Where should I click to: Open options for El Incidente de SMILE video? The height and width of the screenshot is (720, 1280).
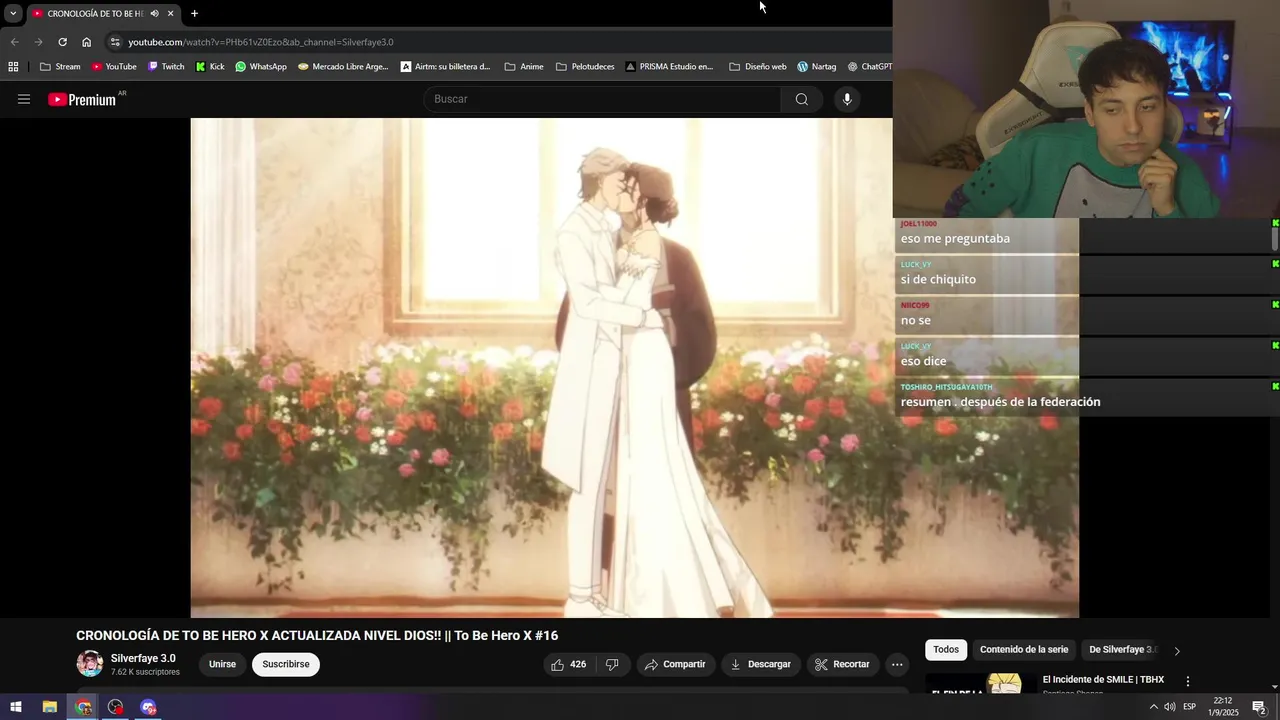point(1188,681)
